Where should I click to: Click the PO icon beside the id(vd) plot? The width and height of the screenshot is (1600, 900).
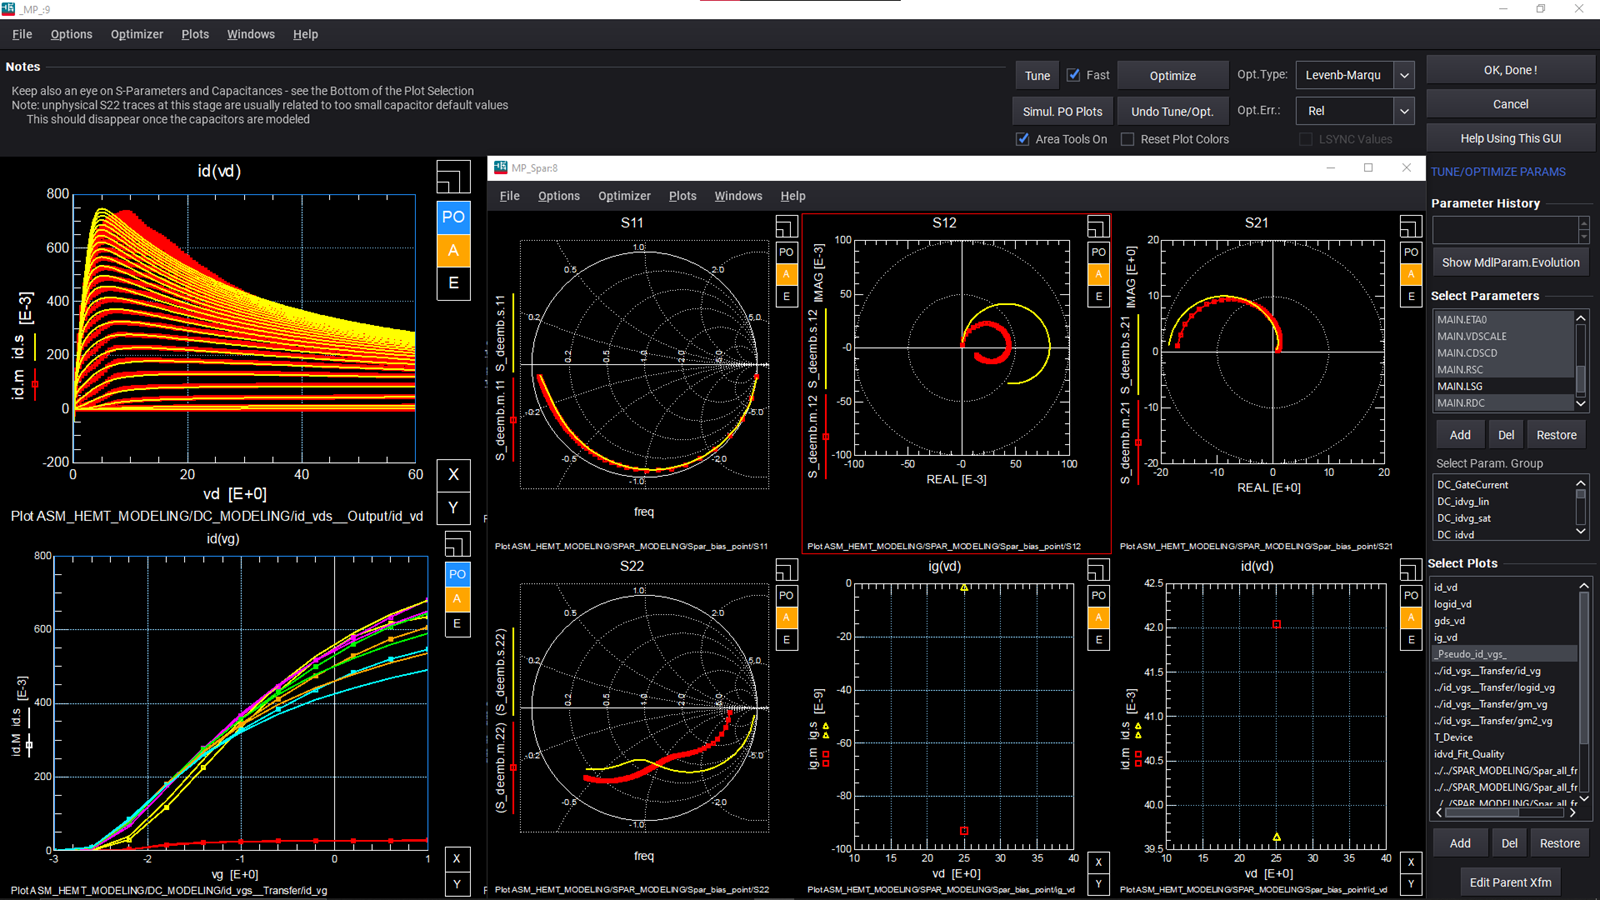453,217
